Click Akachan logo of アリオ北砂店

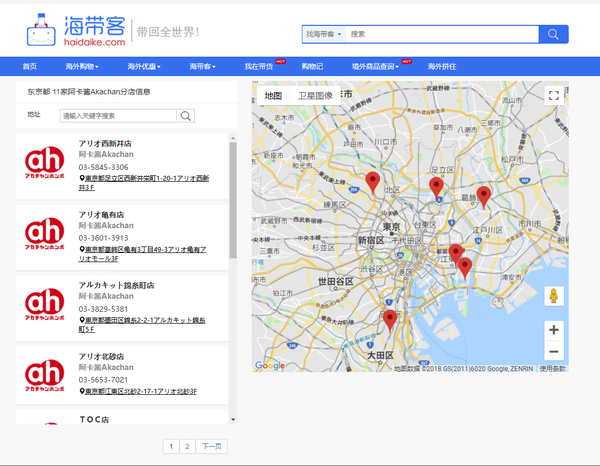point(44,375)
